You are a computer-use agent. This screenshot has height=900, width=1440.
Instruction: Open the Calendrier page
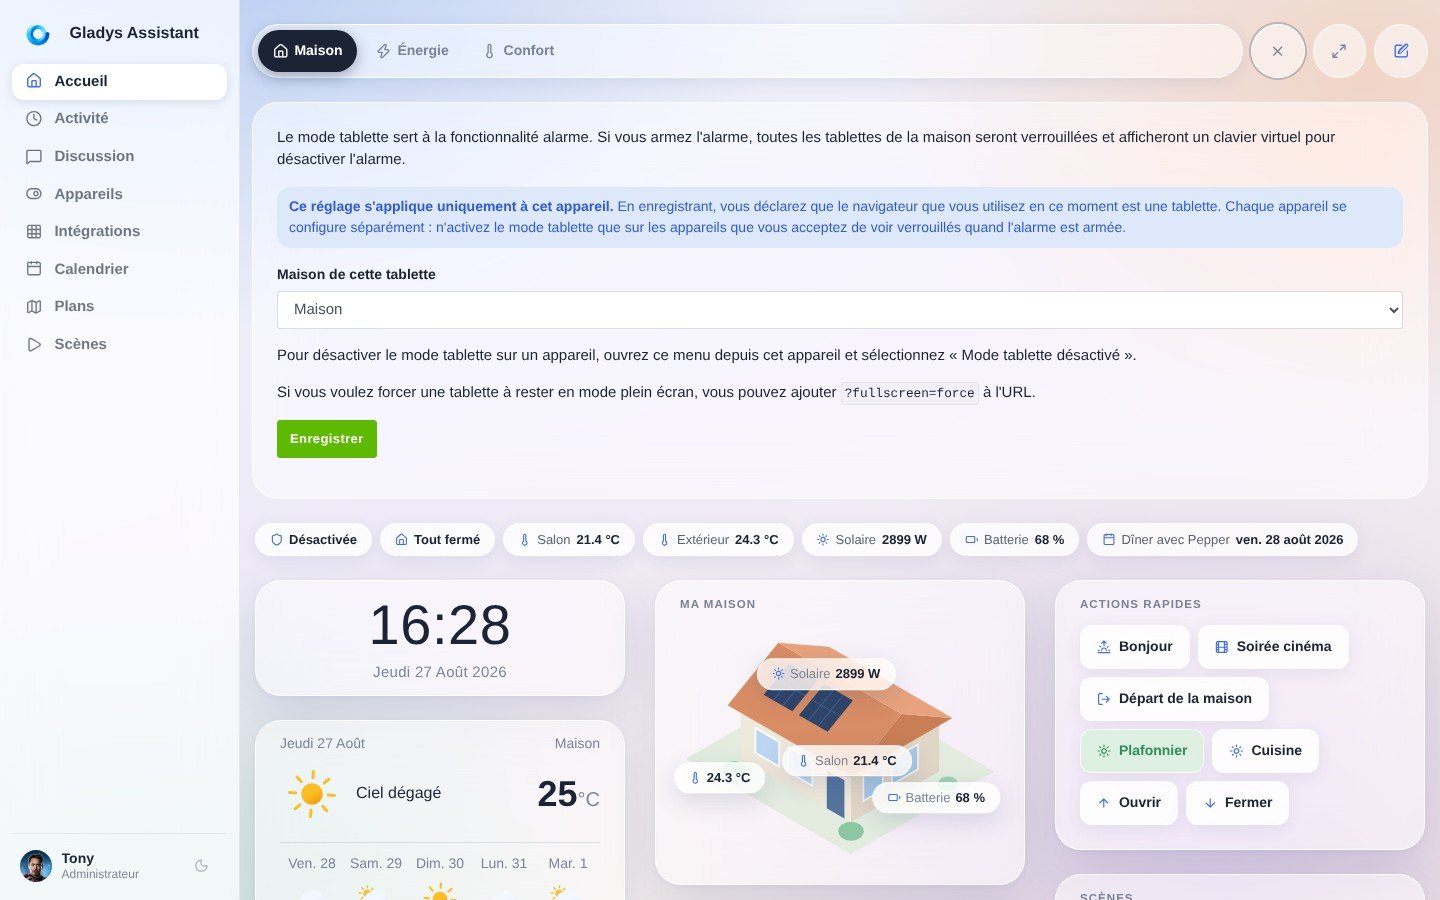(119, 269)
